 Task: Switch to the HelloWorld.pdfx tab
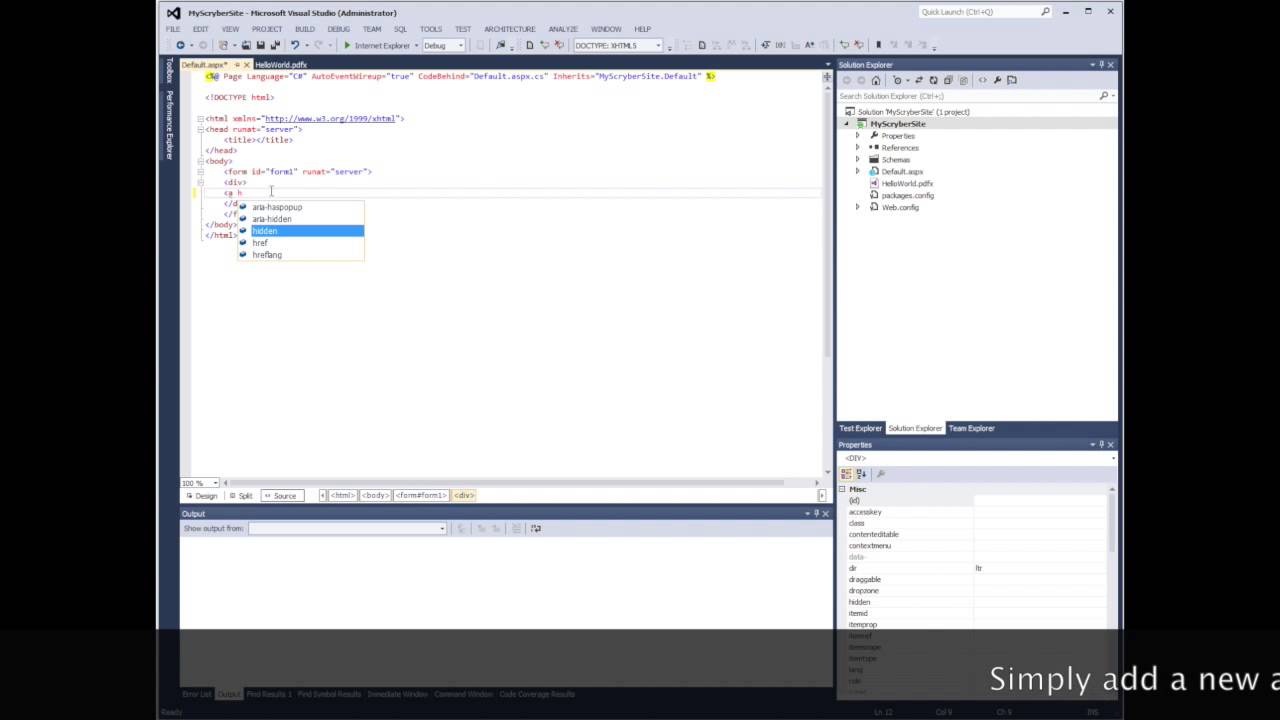tap(281, 65)
